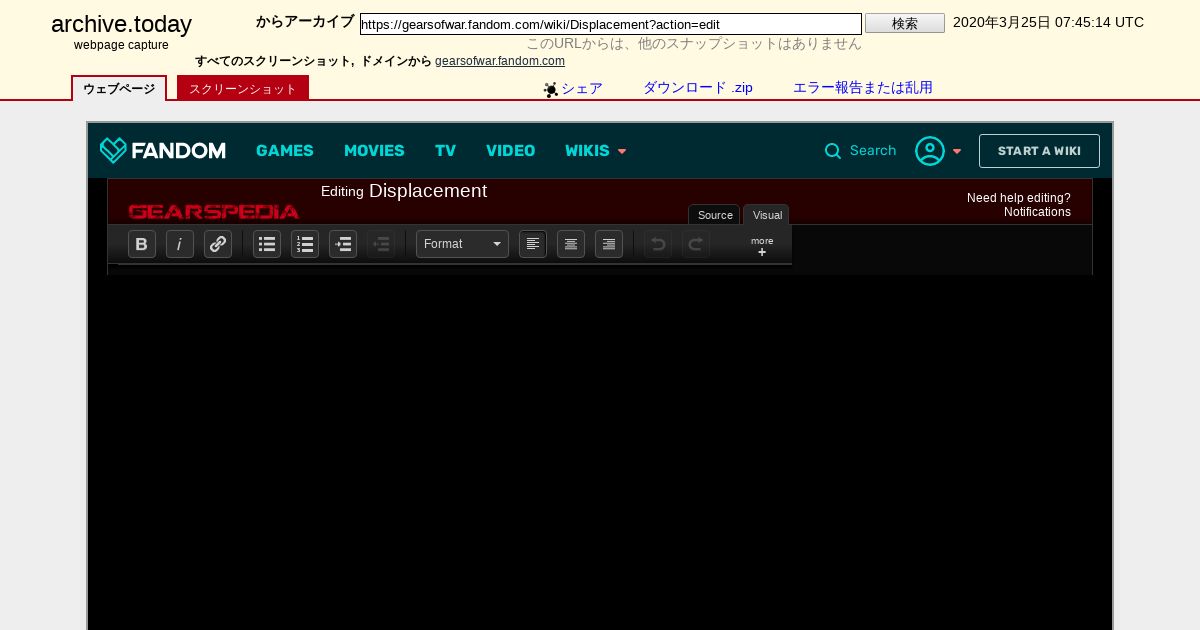This screenshot has height=630, width=1200.
Task: Click the archive URL input field
Action: tap(610, 24)
